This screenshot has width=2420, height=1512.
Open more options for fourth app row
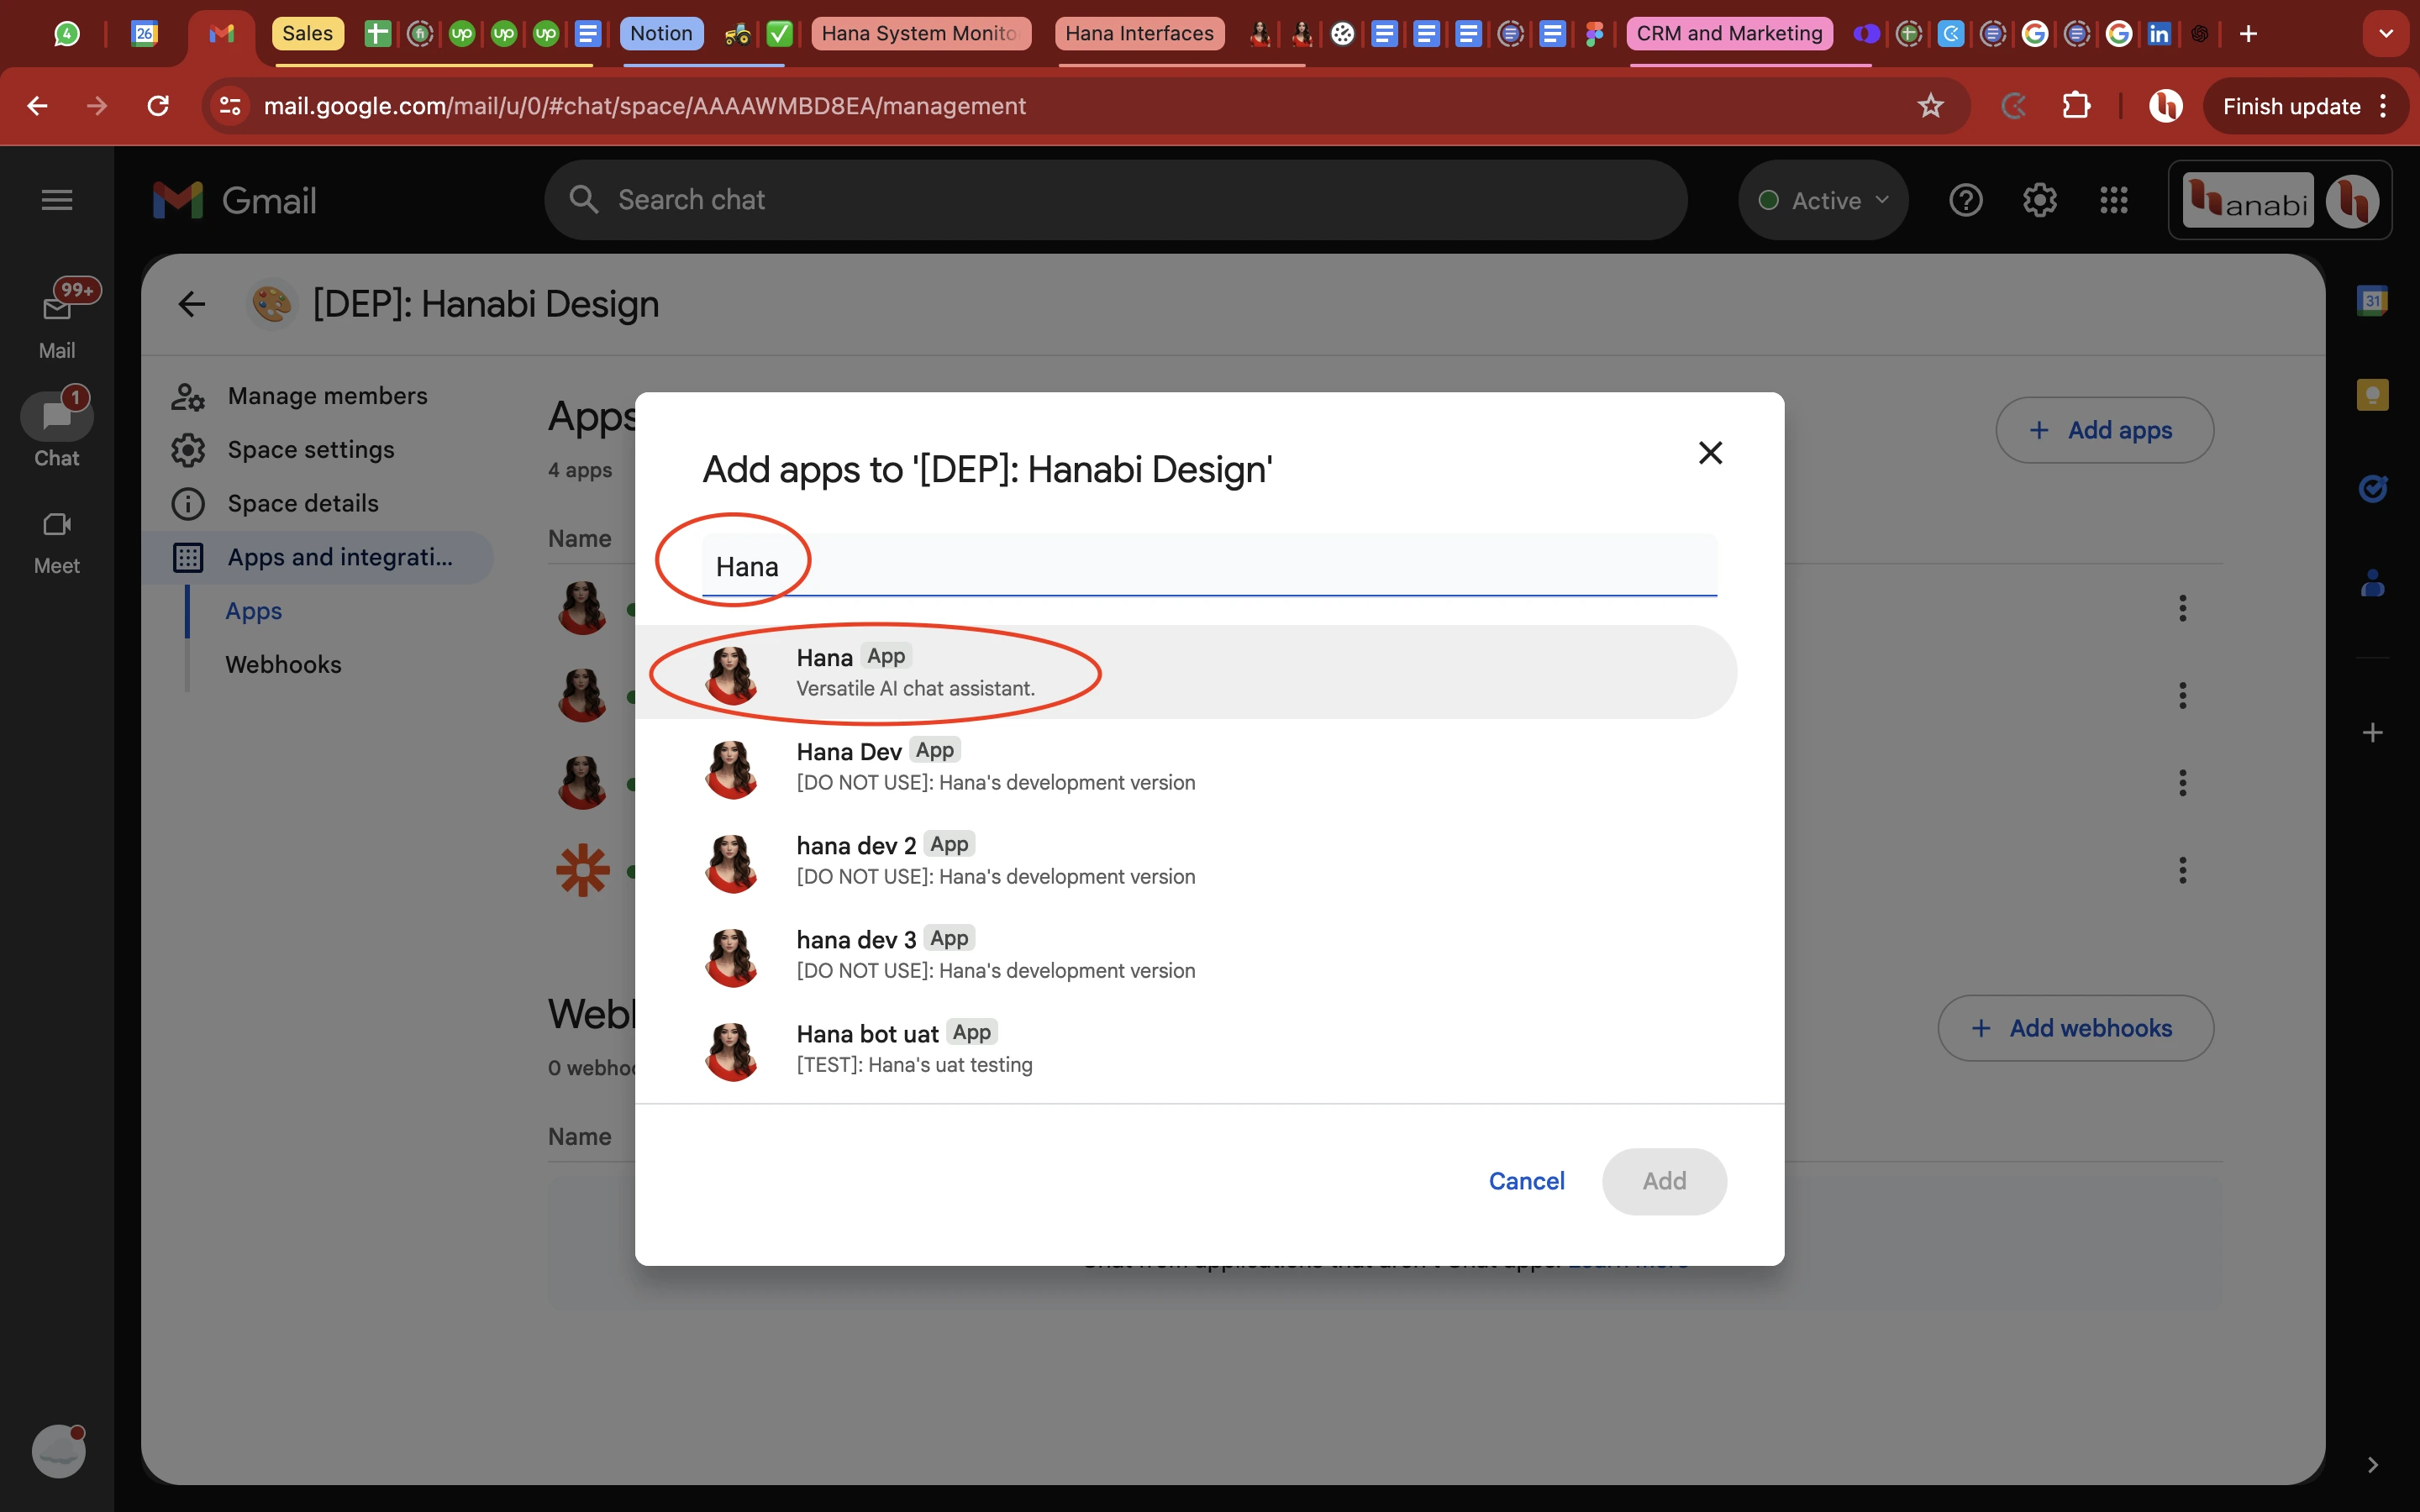tap(2182, 870)
